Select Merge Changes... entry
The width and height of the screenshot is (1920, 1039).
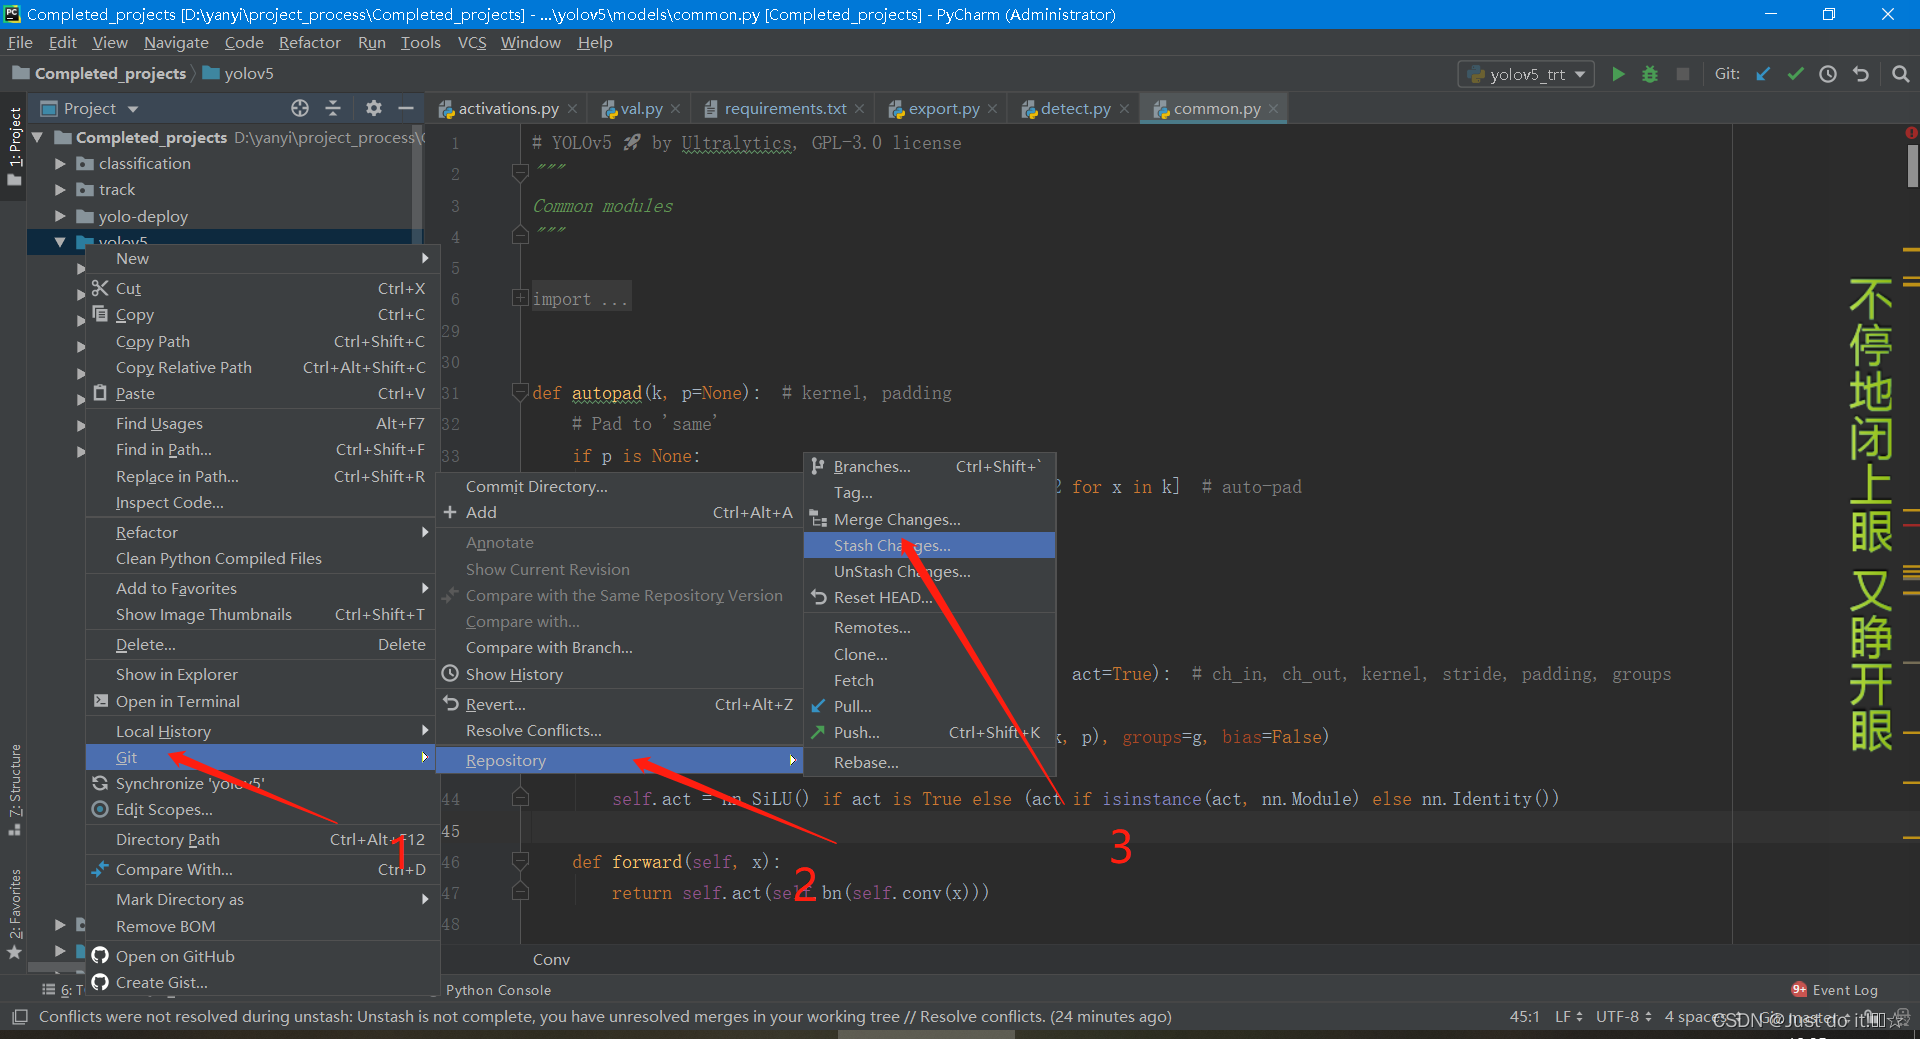pos(929,519)
